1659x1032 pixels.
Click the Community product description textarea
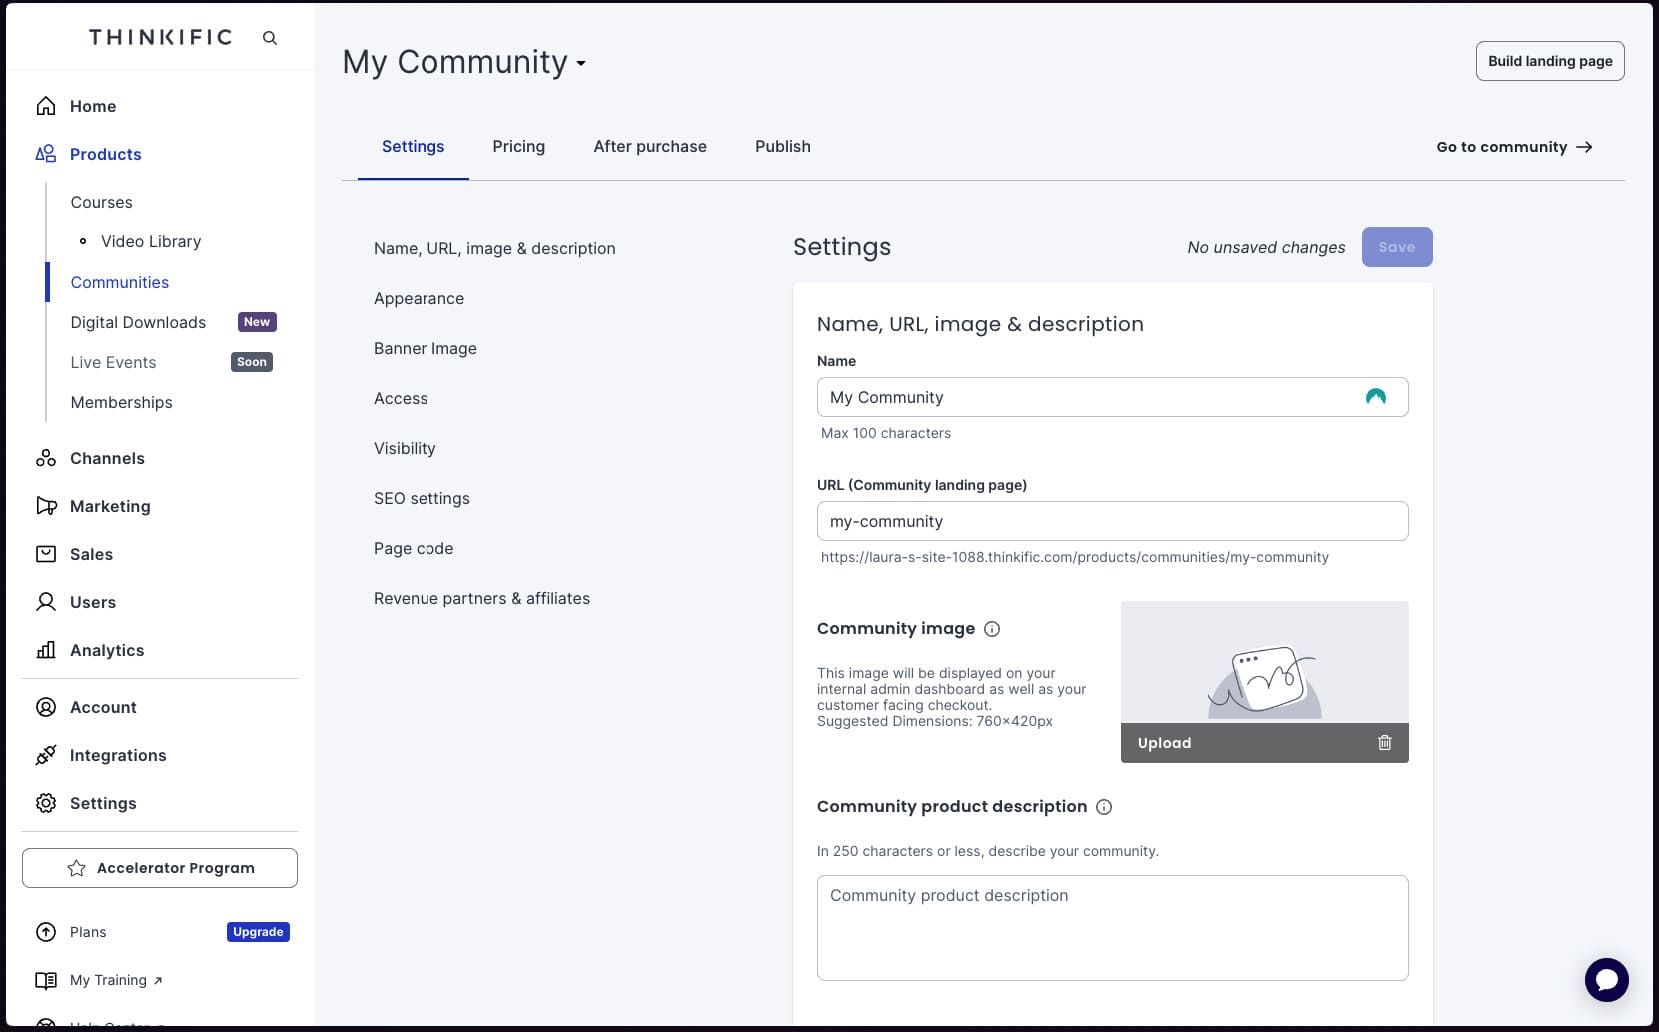pyautogui.click(x=1110, y=927)
